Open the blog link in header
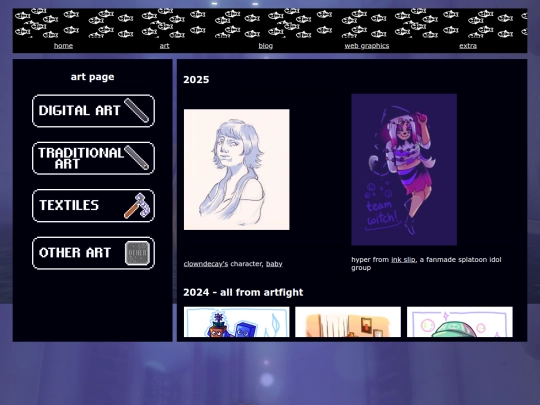Viewport: 540px width, 405px height. click(x=266, y=46)
